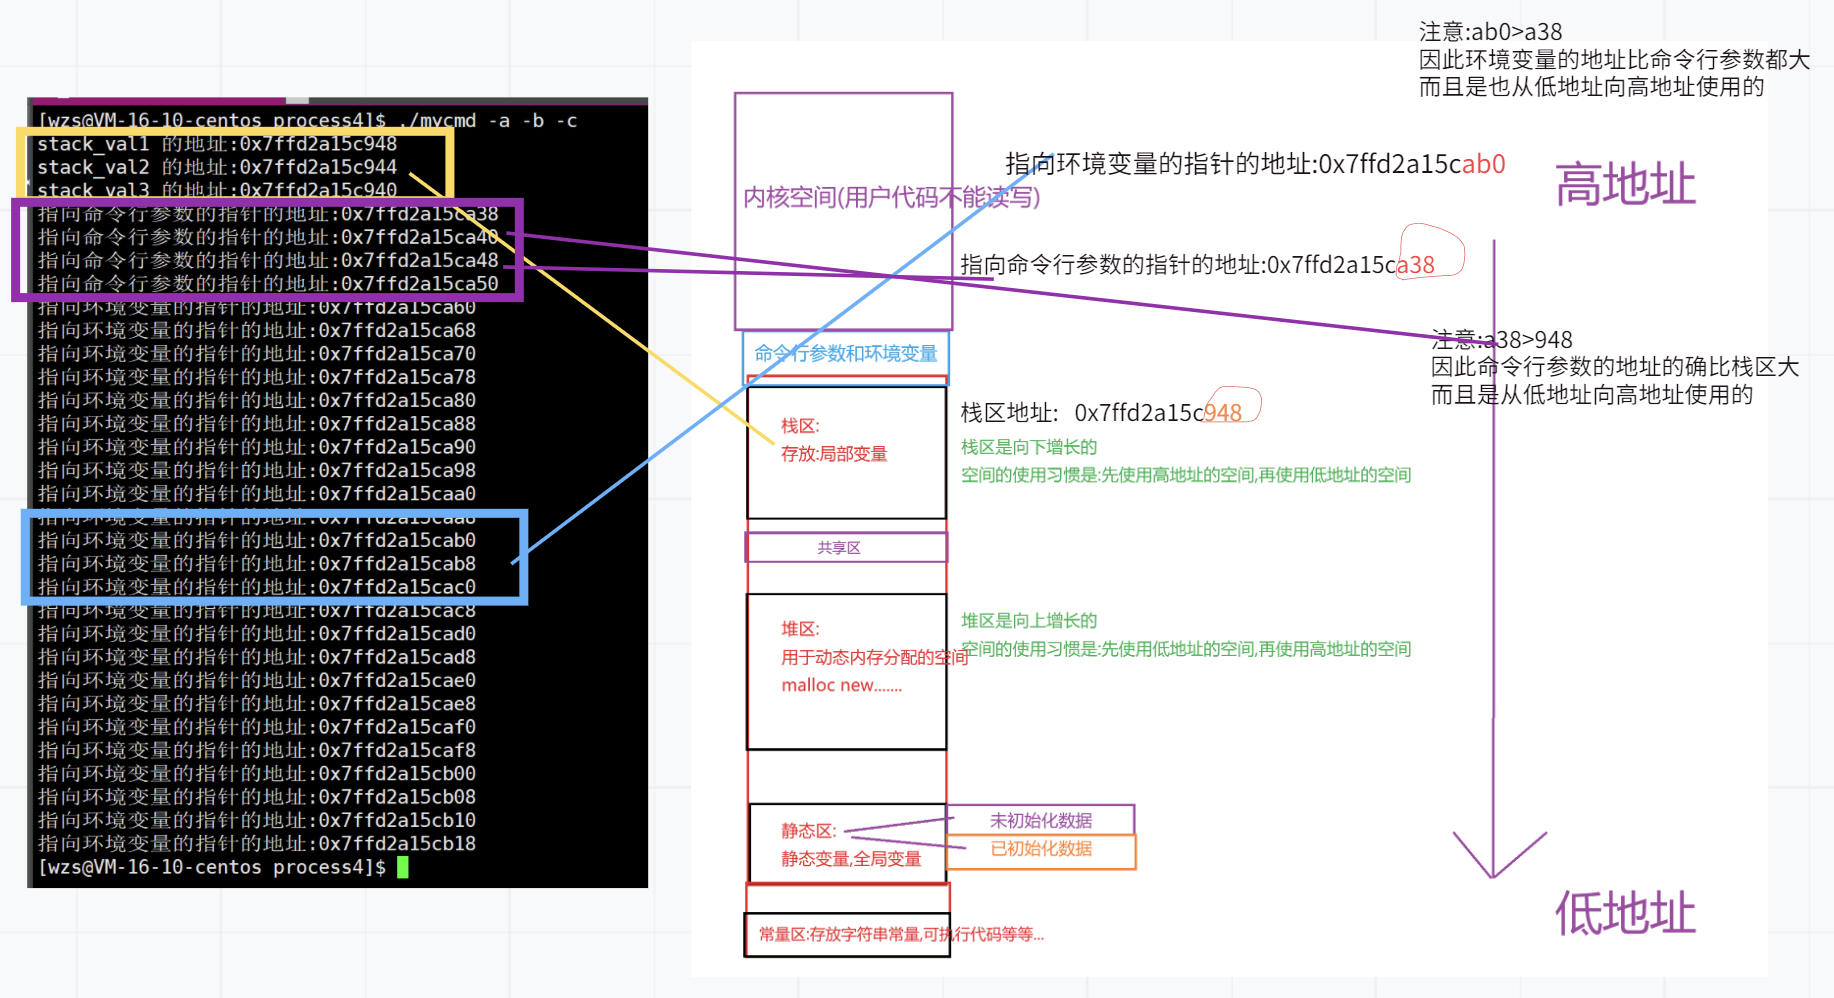Image resolution: width=1834 pixels, height=998 pixels.
Task: Click the green cursor at the terminal's final prompt
Action: coord(403,867)
